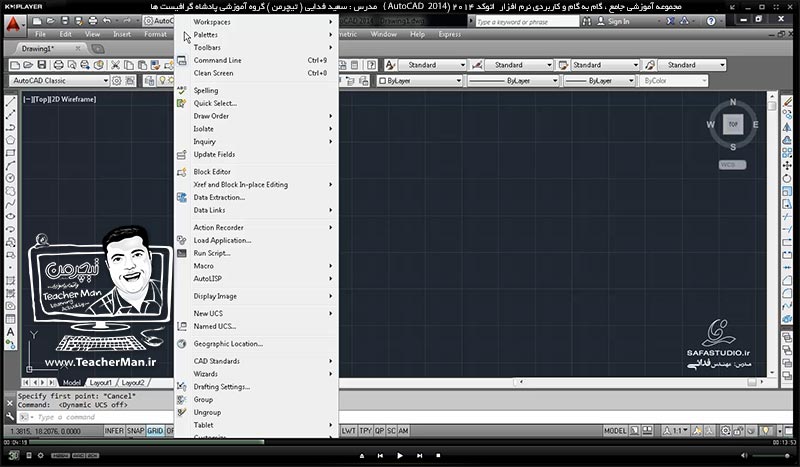This screenshot has width=800, height=467.
Task: Click the KMPlayer play button
Action: (399, 455)
